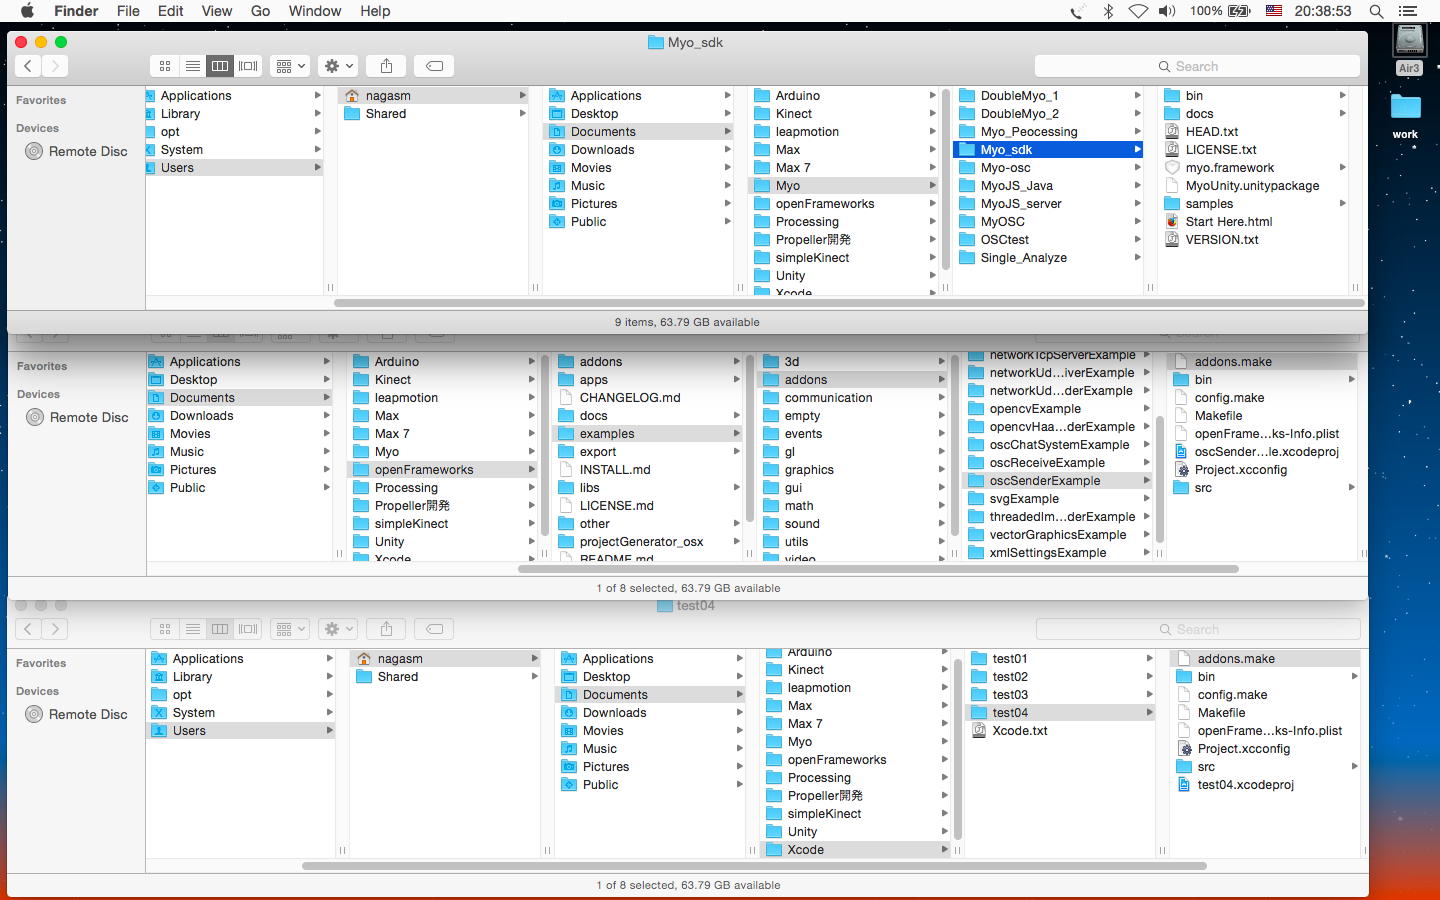Select the CHANGELOG.md file
The image size is (1440, 900).
click(630, 398)
